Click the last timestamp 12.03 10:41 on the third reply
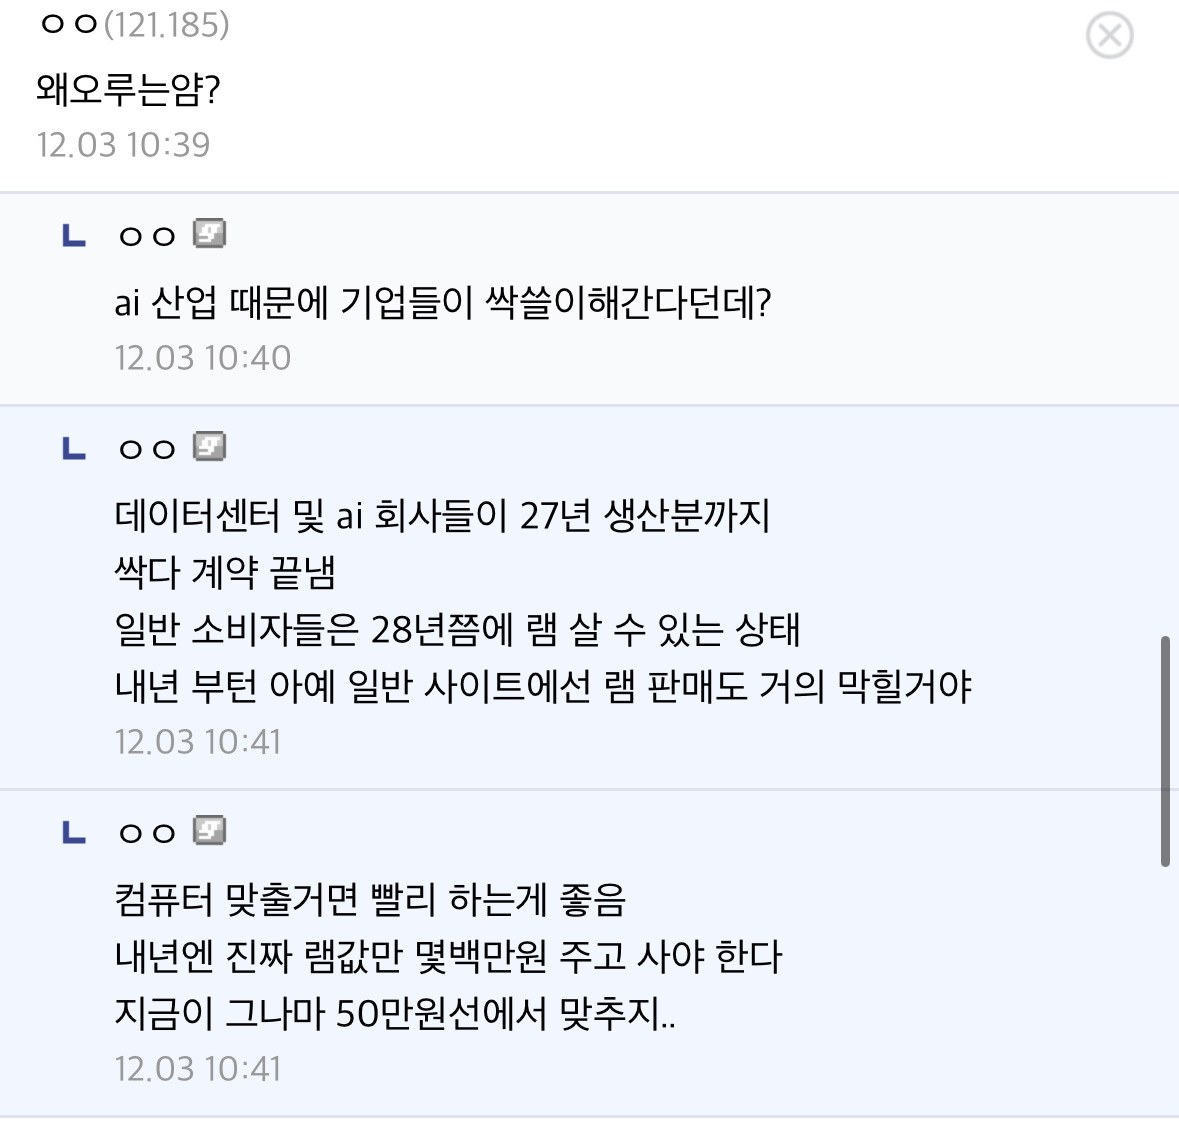Screen dimensions: 1179x1125 [x=196, y=1068]
